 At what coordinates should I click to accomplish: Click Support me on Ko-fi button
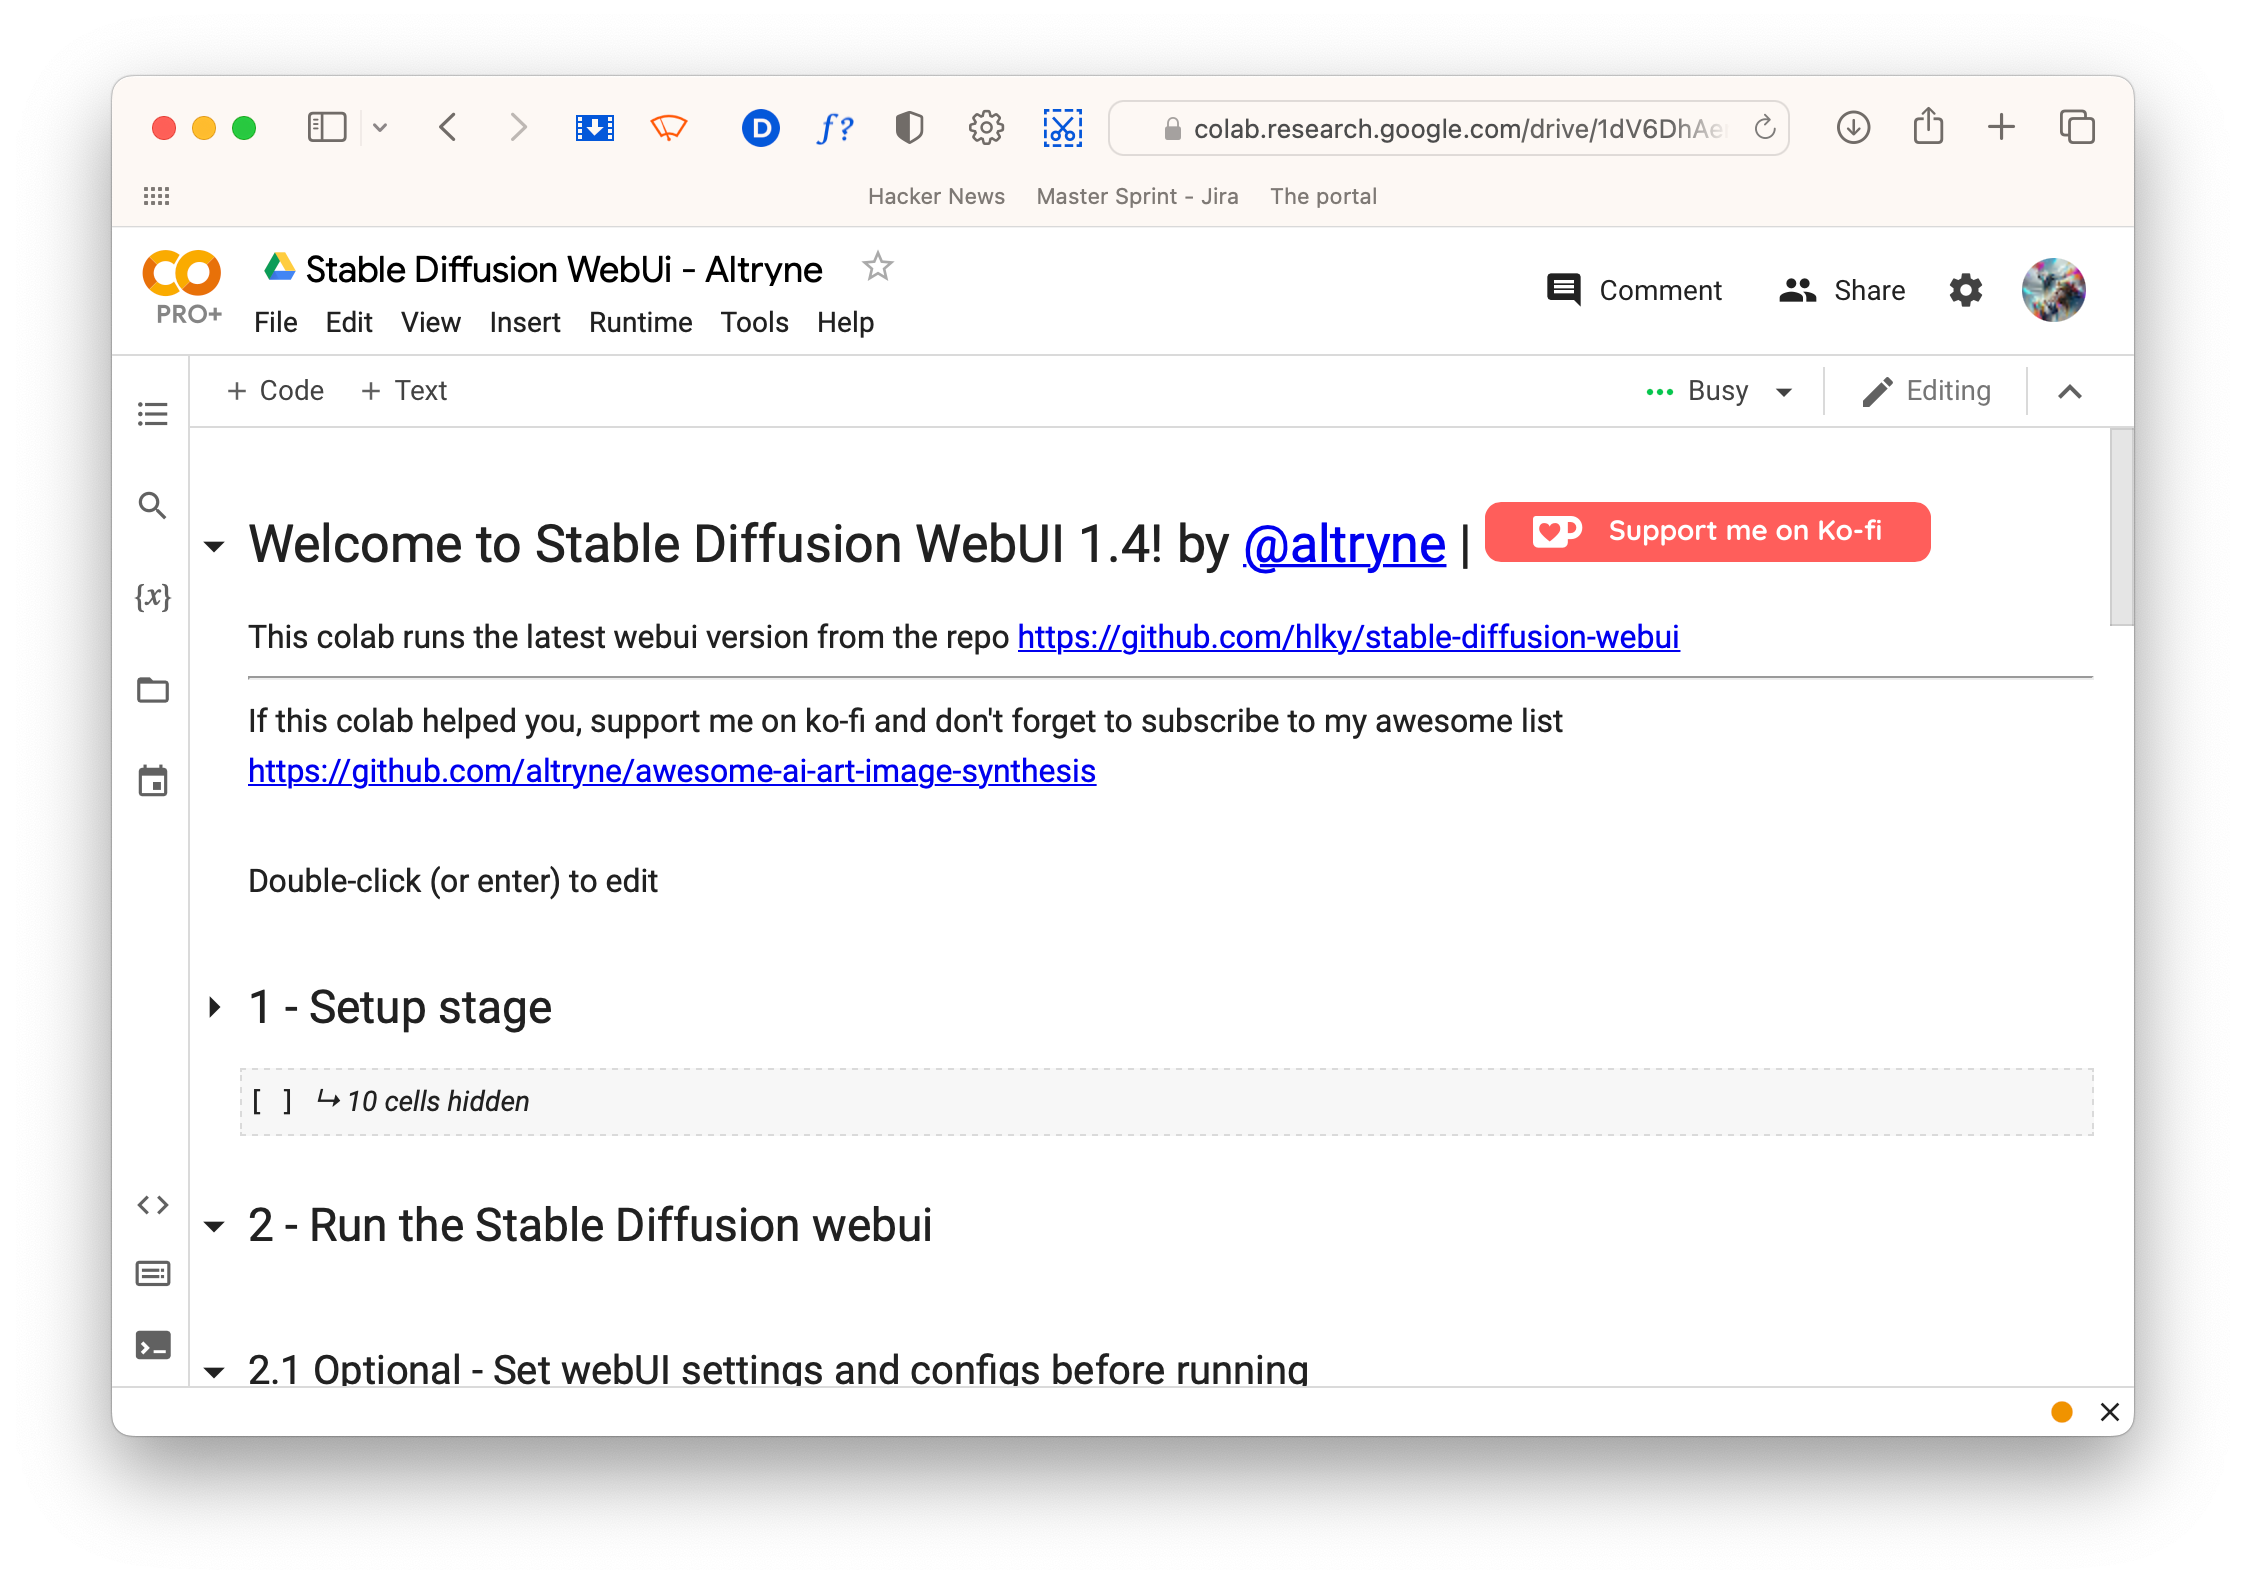click(x=1707, y=531)
